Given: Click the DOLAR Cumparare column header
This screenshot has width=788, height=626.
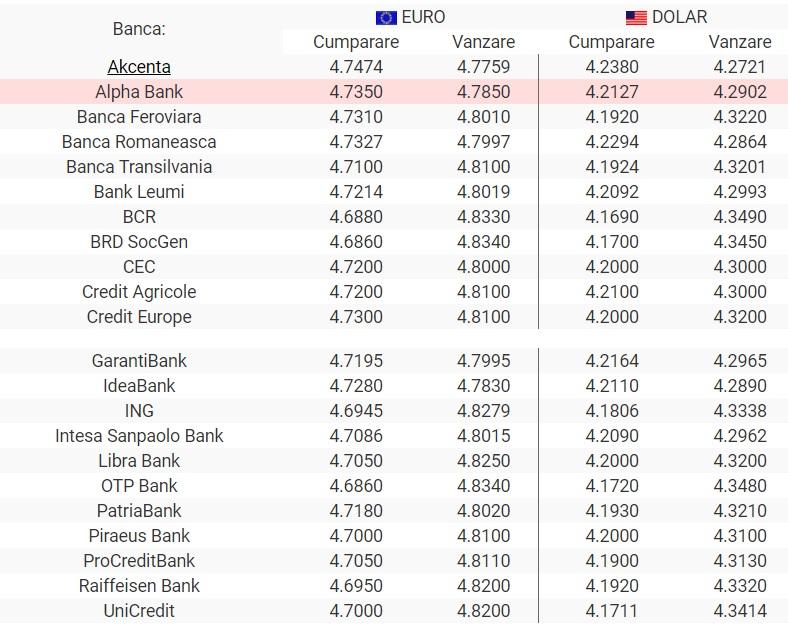Looking at the screenshot, I should (612, 42).
